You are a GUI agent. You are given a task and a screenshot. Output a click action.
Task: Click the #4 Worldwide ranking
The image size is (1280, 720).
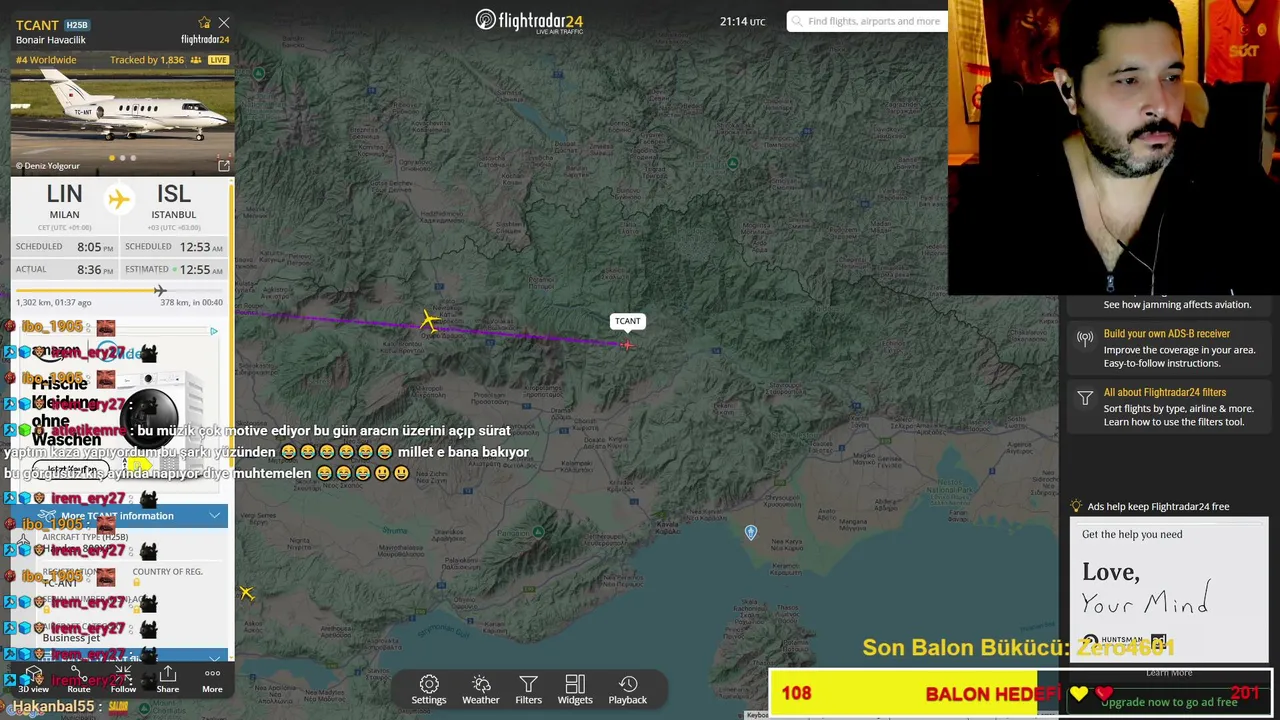[x=46, y=60]
